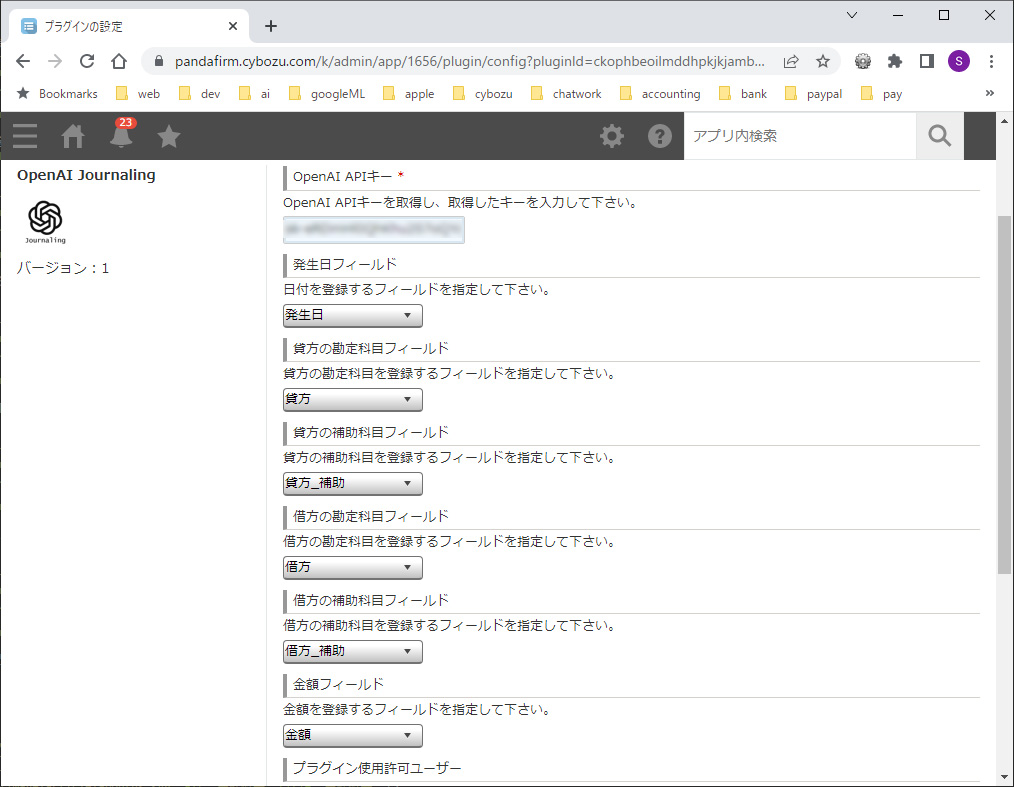
Task: Close the プラグインの設定 tab
Action: [x=233, y=26]
